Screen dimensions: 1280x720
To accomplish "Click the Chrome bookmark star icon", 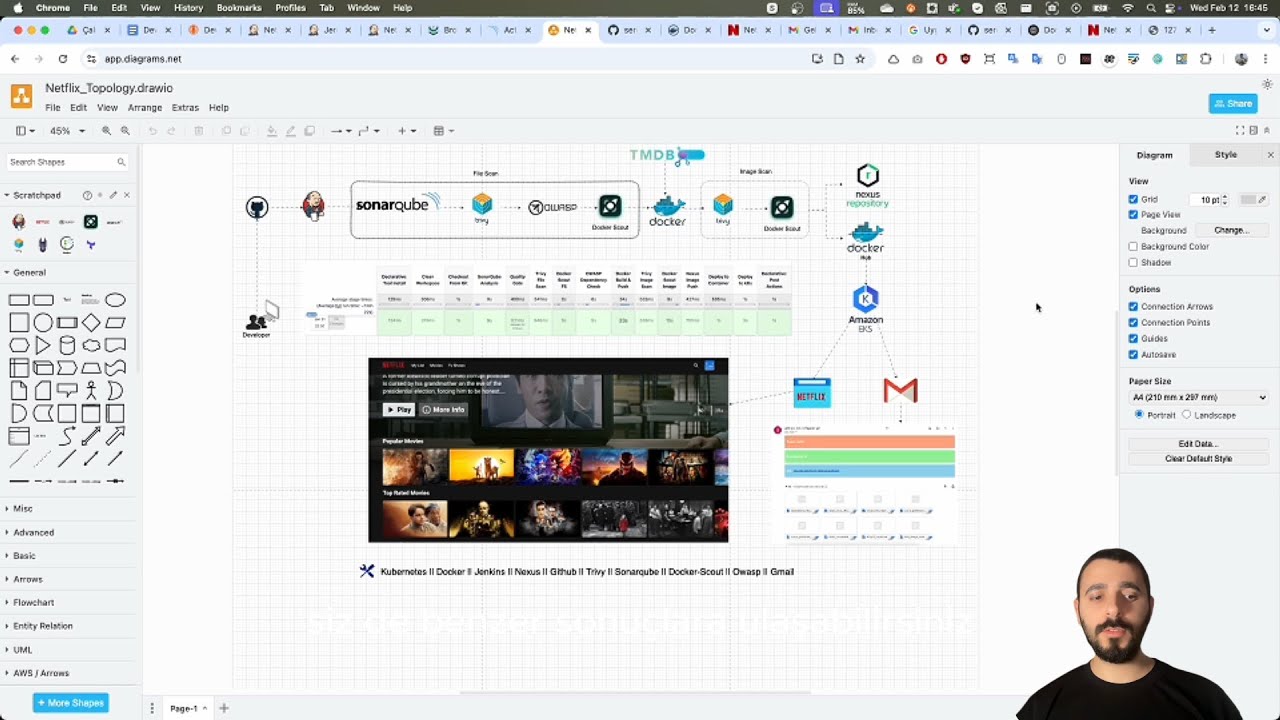I will tap(859, 59).
